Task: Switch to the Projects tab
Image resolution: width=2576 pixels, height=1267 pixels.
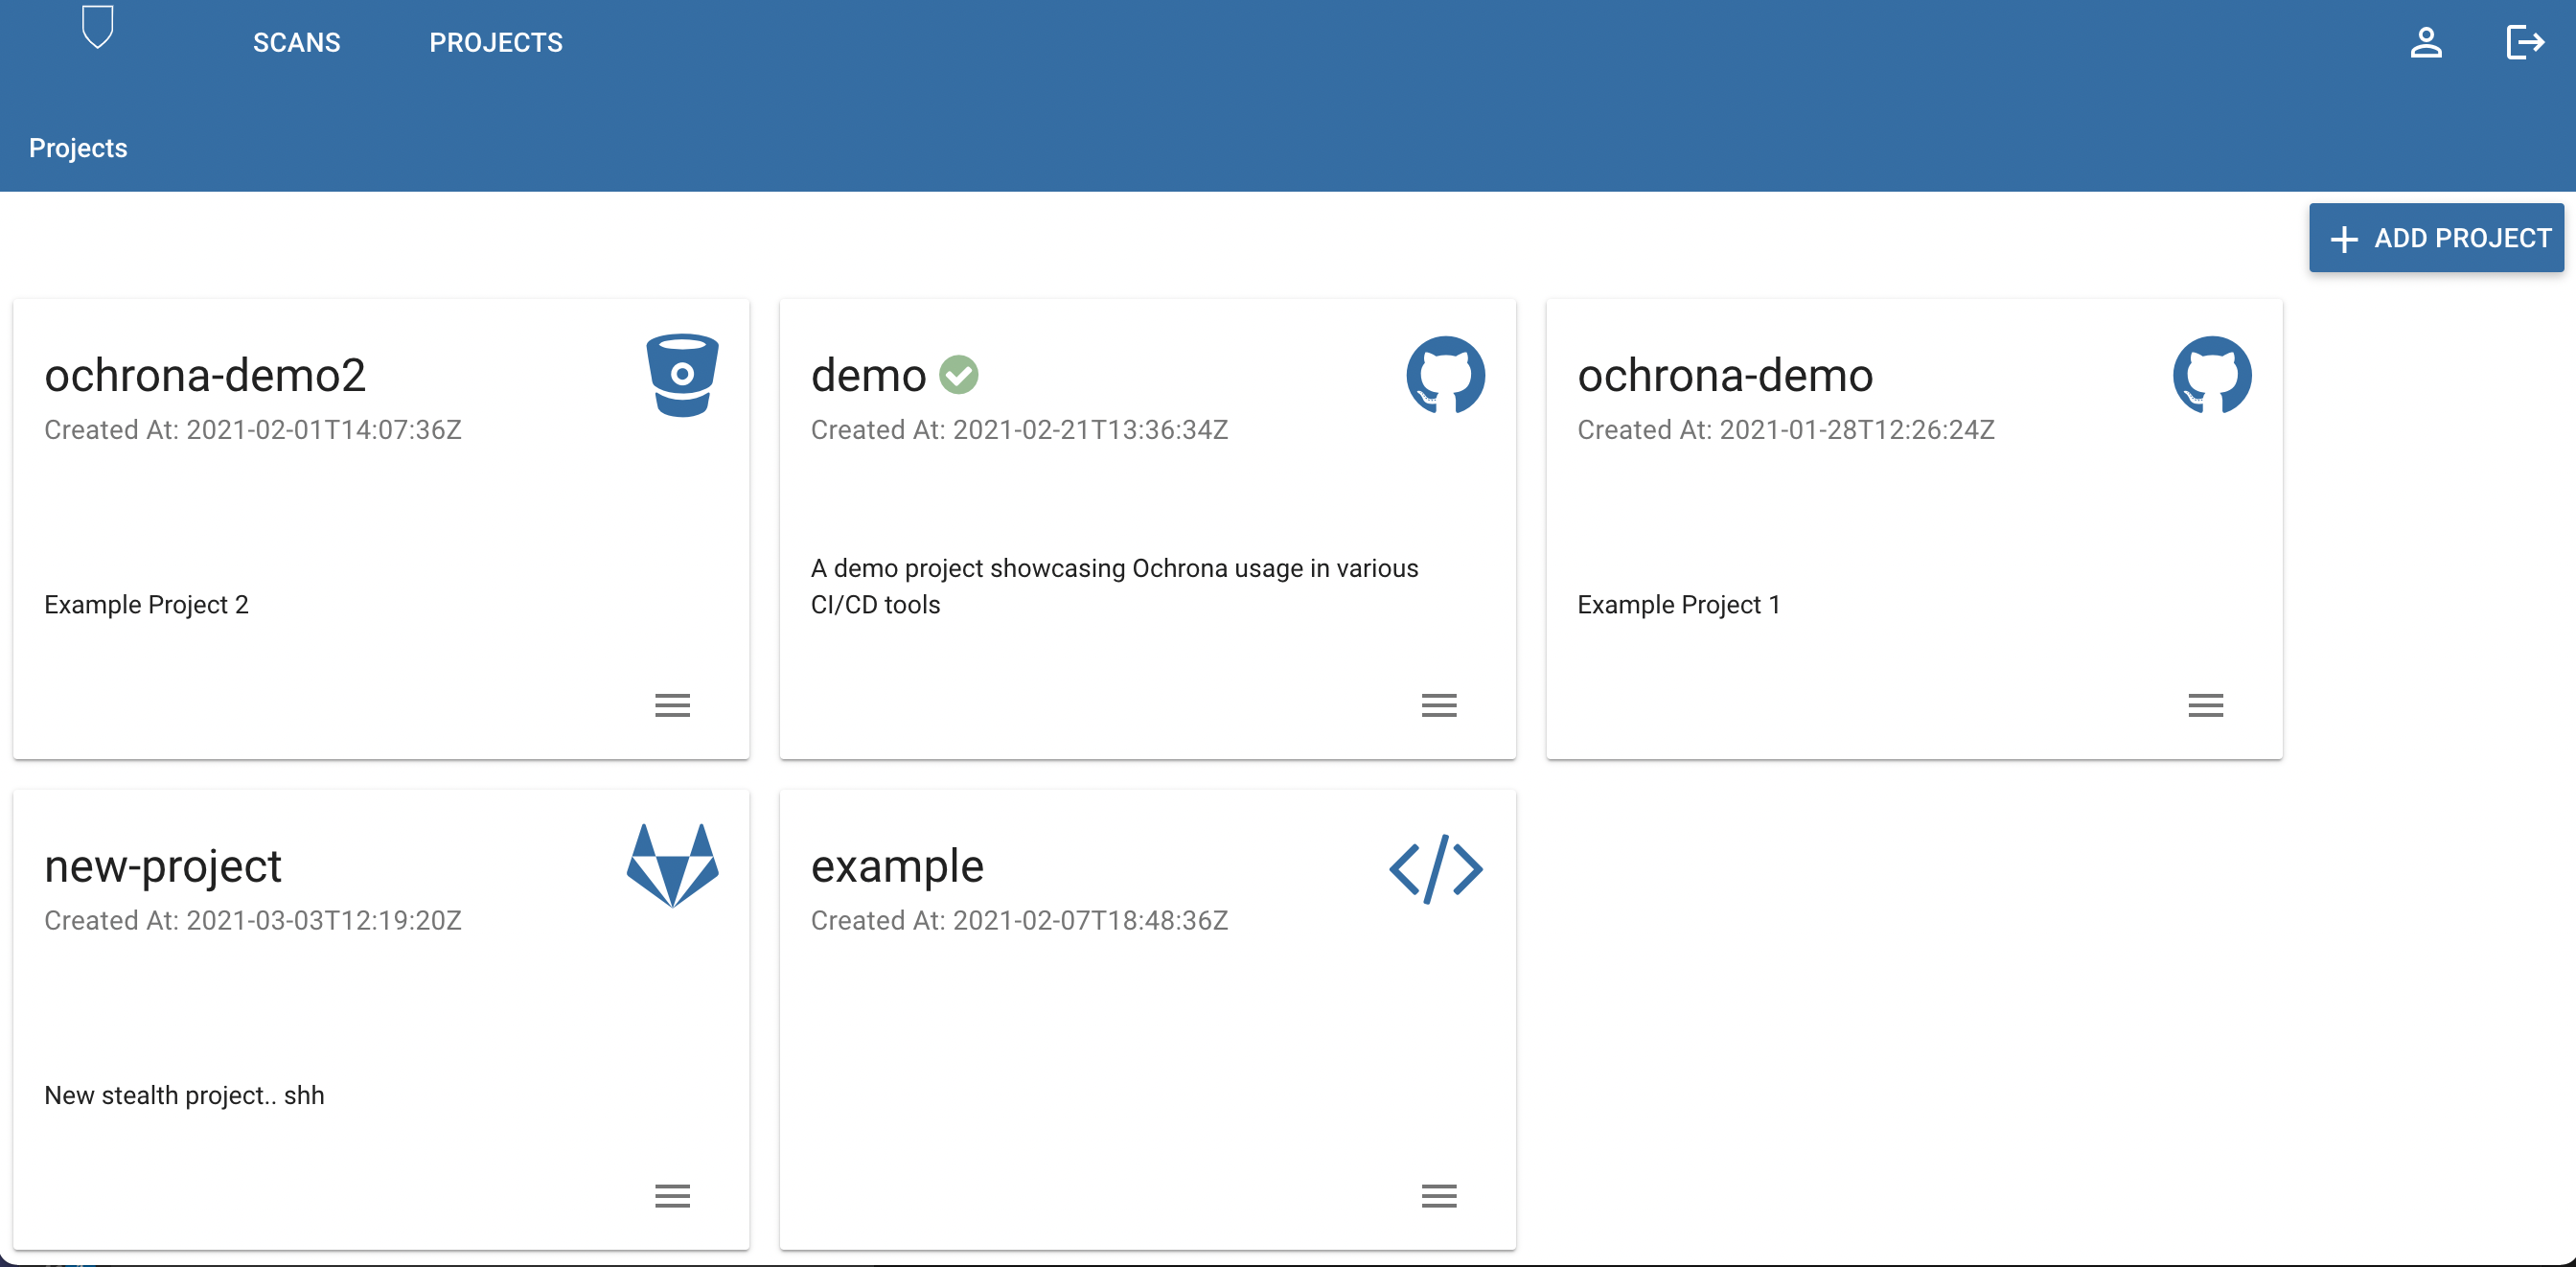Action: 496,43
